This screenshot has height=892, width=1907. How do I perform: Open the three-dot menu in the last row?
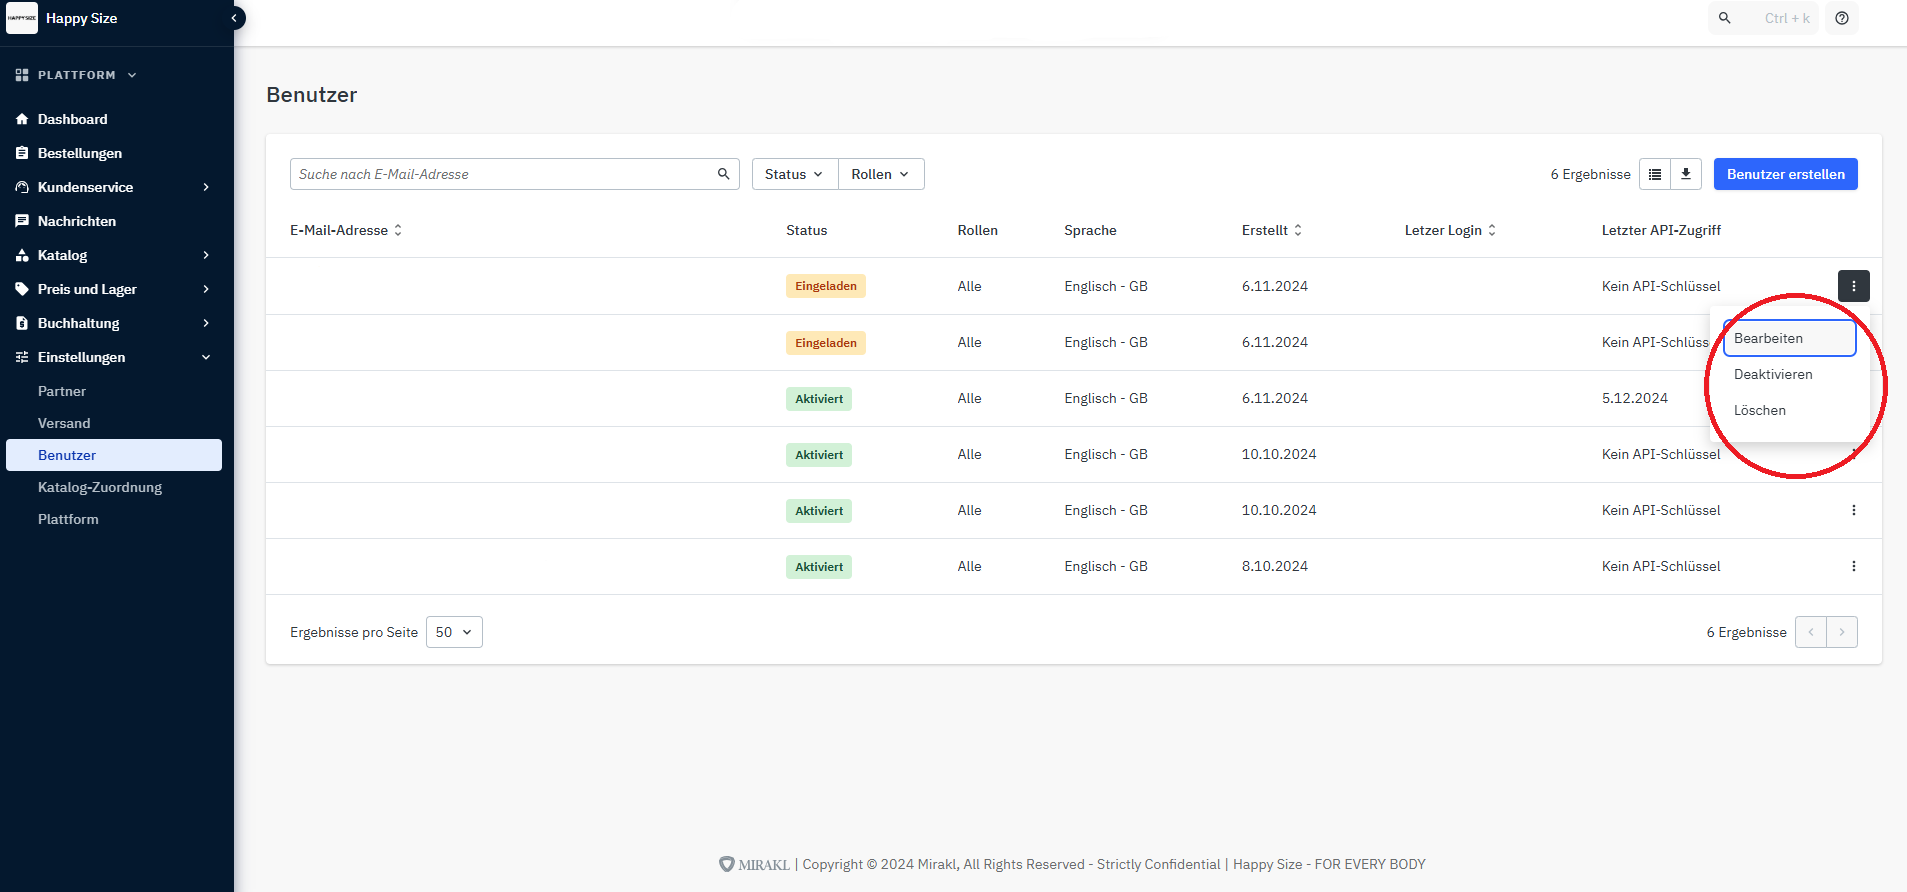[1853, 566]
